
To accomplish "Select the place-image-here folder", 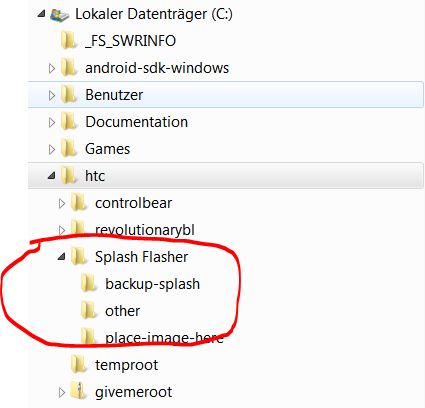I will click(164, 338).
